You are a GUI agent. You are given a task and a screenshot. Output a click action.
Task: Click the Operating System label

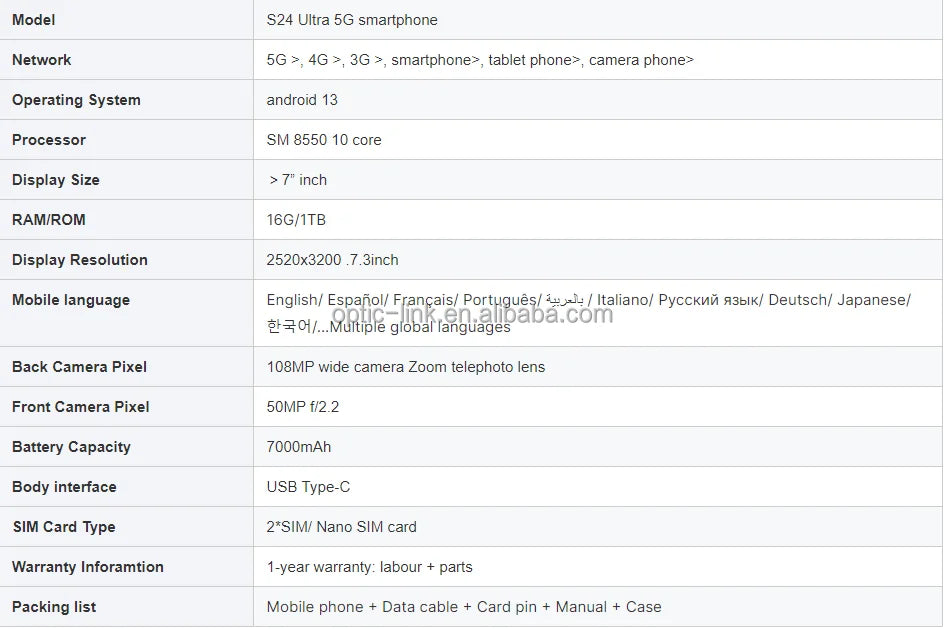[x=76, y=100]
